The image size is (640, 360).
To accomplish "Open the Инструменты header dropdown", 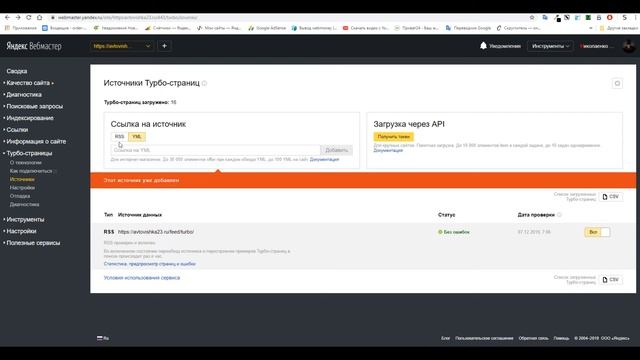I will [550, 46].
